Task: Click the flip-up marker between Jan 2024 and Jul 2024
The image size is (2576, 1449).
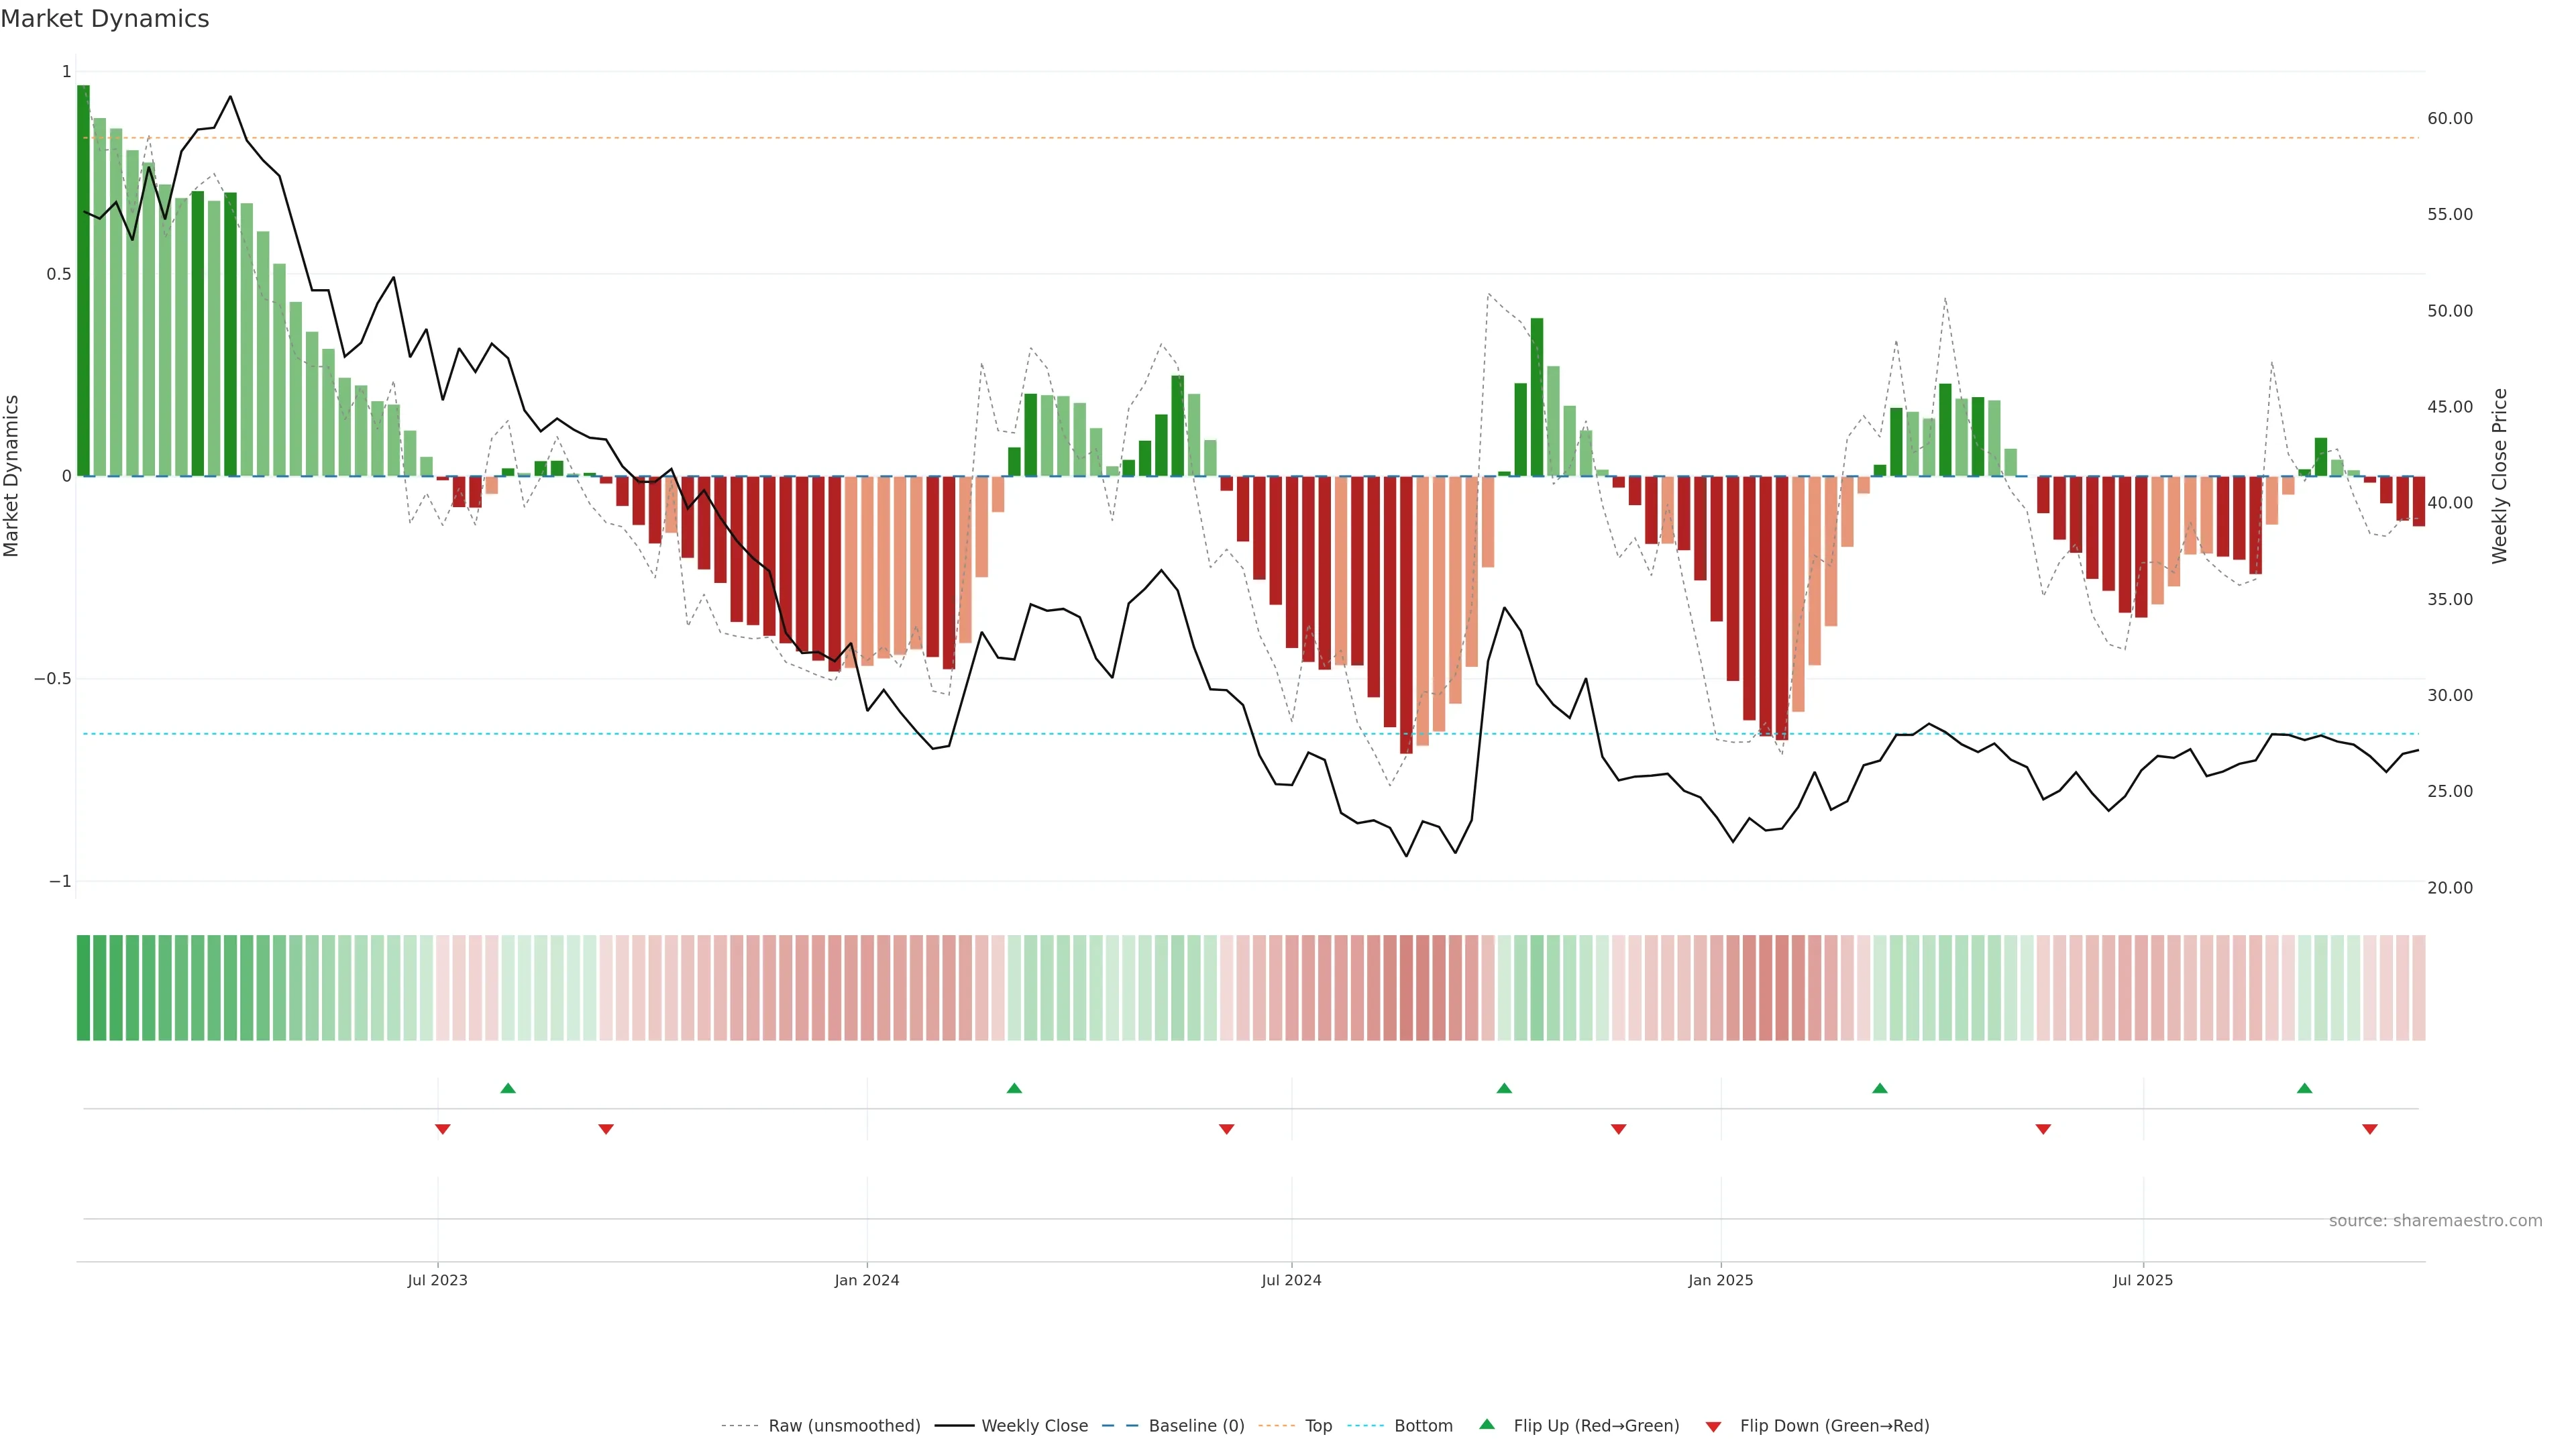Action: (x=1014, y=1088)
